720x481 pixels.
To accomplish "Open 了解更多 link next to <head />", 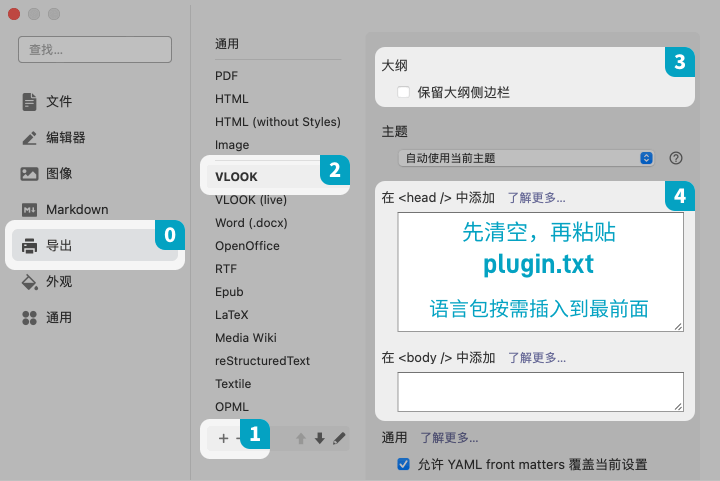I will pyautogui.click(x=537, y=198).
